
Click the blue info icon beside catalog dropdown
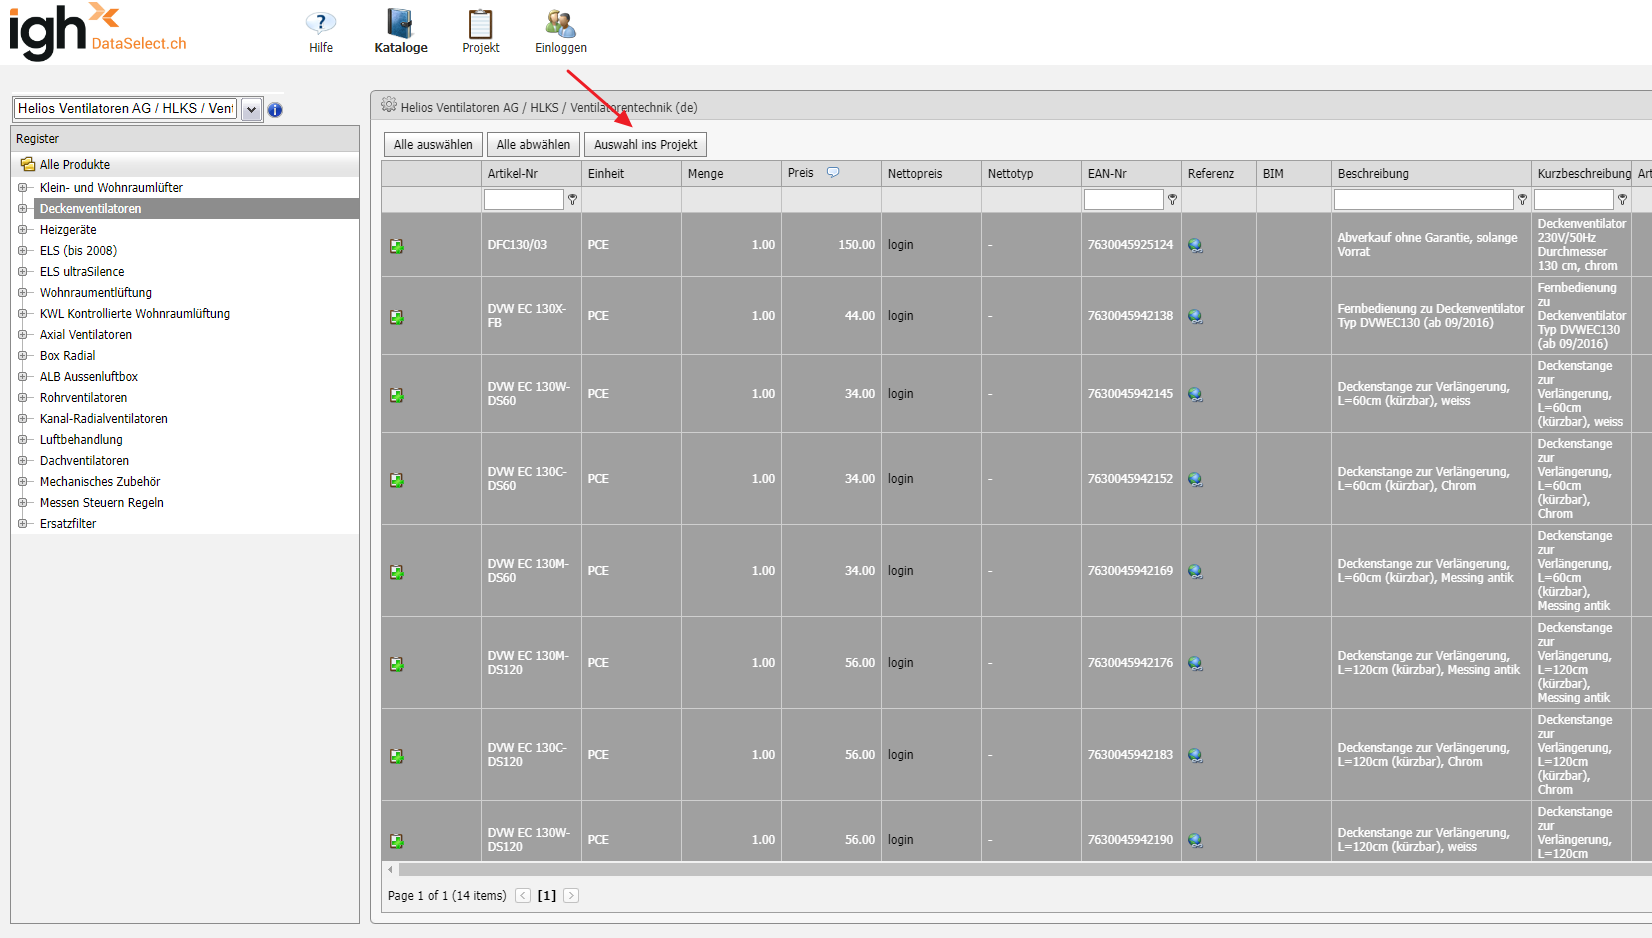coord(275,110)
